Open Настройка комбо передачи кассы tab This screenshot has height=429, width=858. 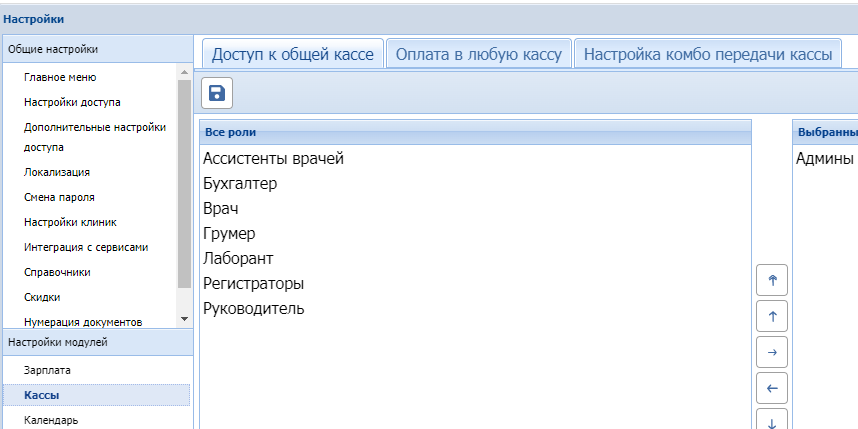click(707, 54)
